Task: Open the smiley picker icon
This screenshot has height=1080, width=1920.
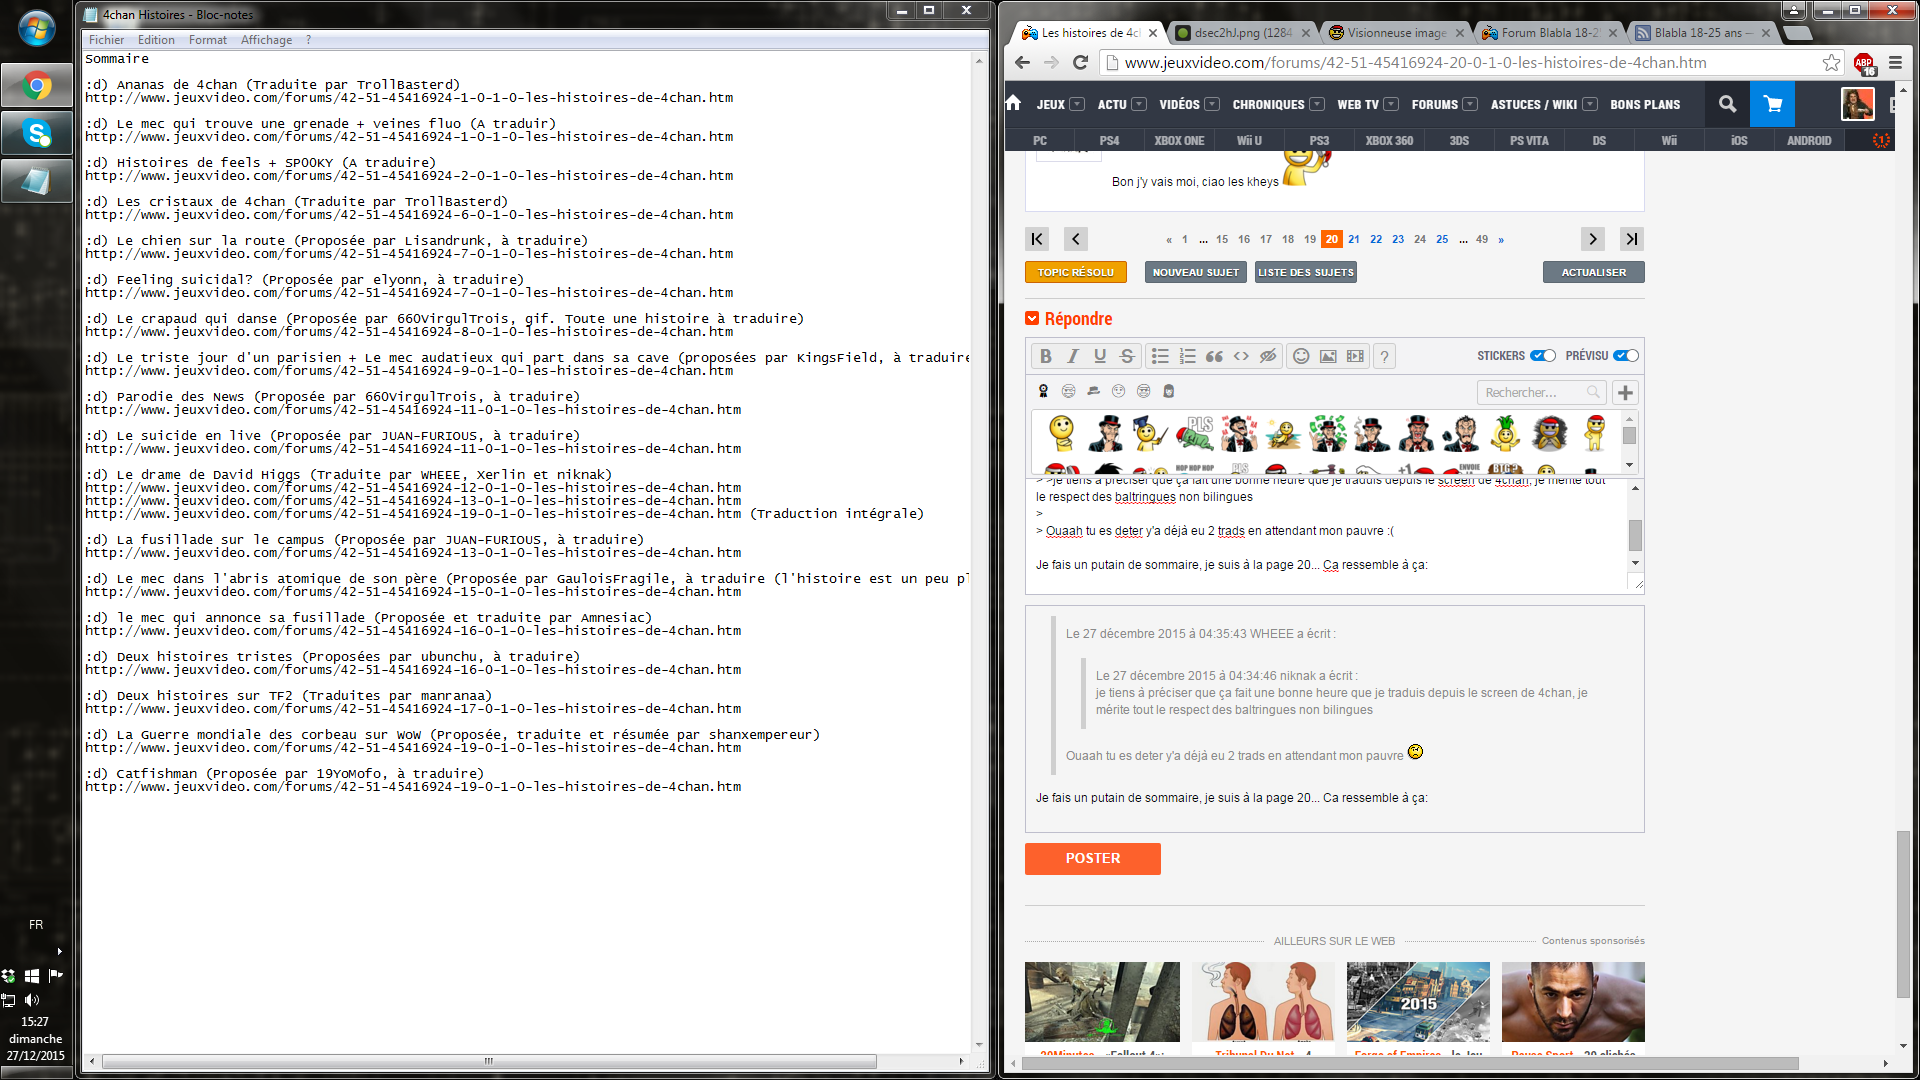Action: [x=1301, y=356]
